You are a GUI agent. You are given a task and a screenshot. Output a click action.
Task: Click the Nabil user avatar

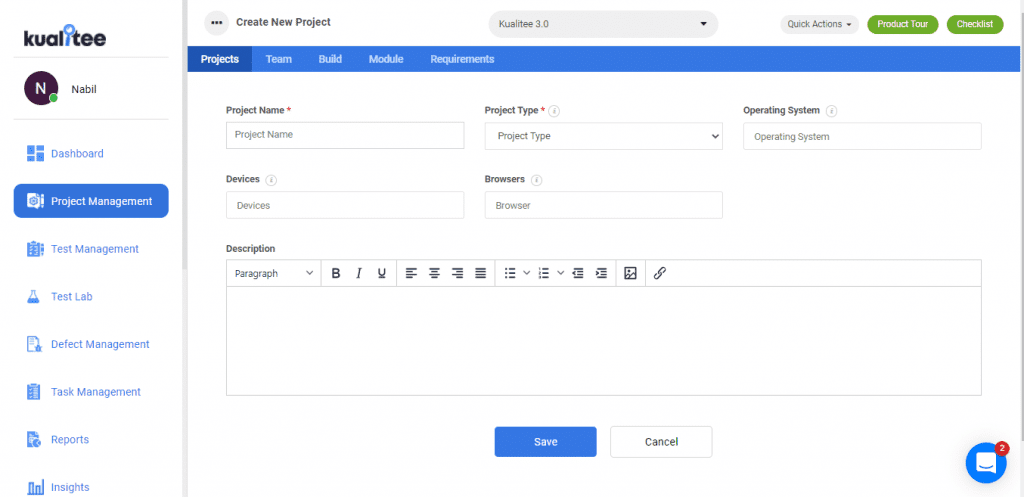pyautogui.click(x=41, y=88)
